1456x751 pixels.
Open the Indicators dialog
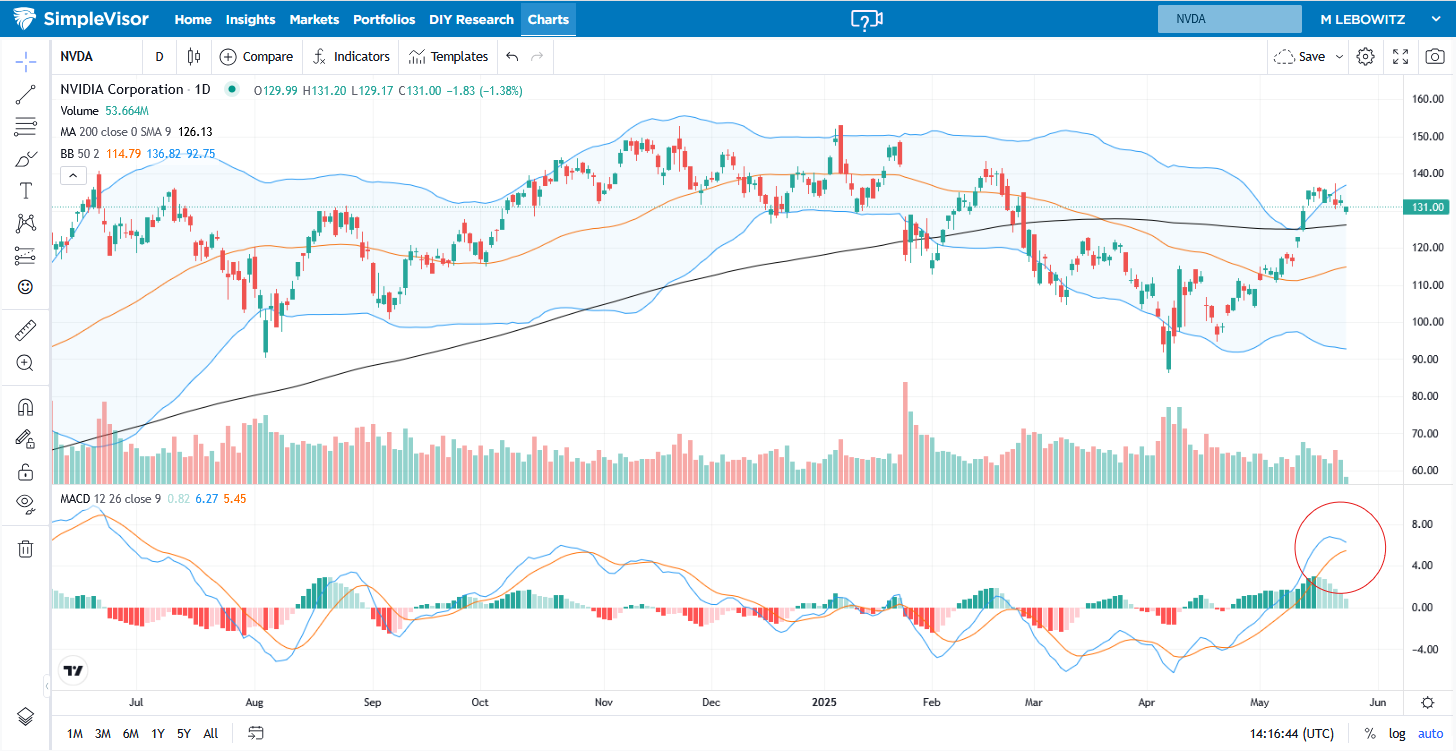click(x=350, y=57)
